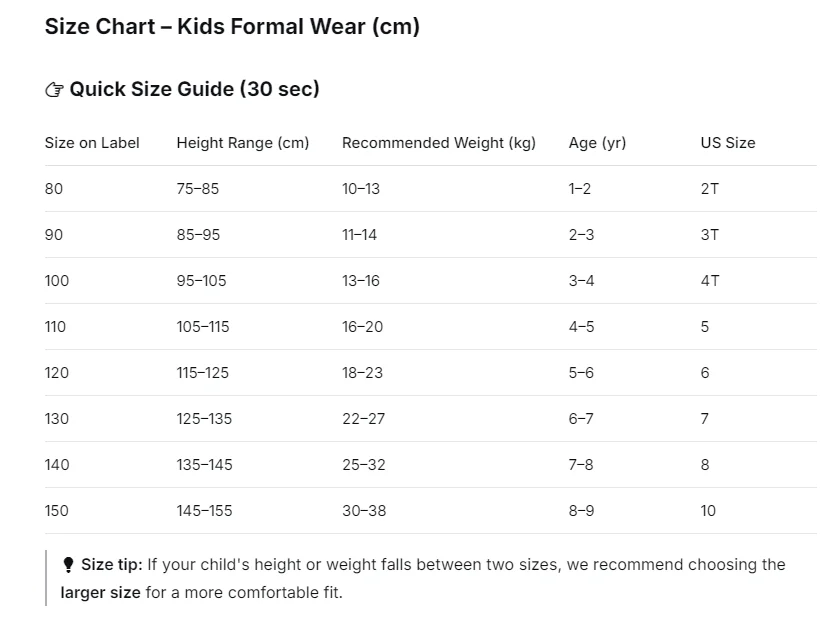Image resolution: width=835 pixels, height=632 pixels.
Task: Select the size 80 label cell
Action: 54,188
